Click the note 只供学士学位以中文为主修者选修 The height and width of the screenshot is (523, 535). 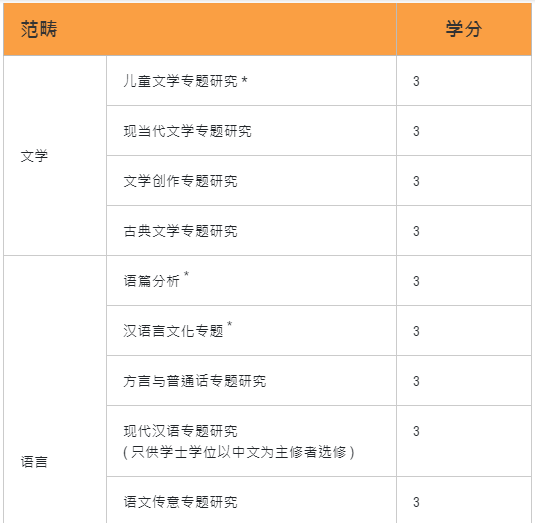click(x=238, y=452)
